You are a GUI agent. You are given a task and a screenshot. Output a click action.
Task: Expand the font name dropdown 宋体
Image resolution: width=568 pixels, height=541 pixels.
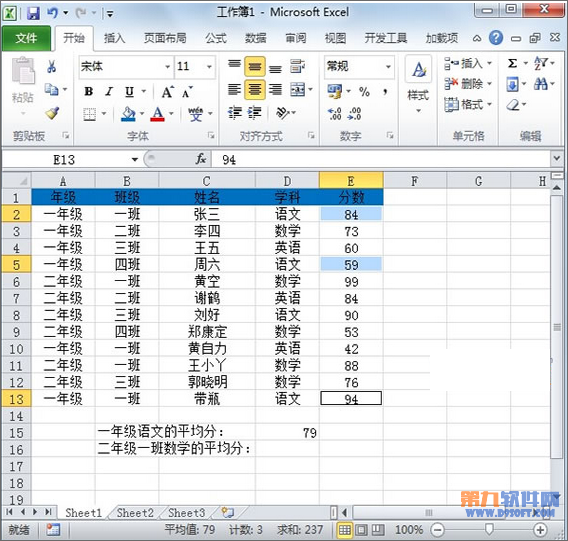(167, 67)
